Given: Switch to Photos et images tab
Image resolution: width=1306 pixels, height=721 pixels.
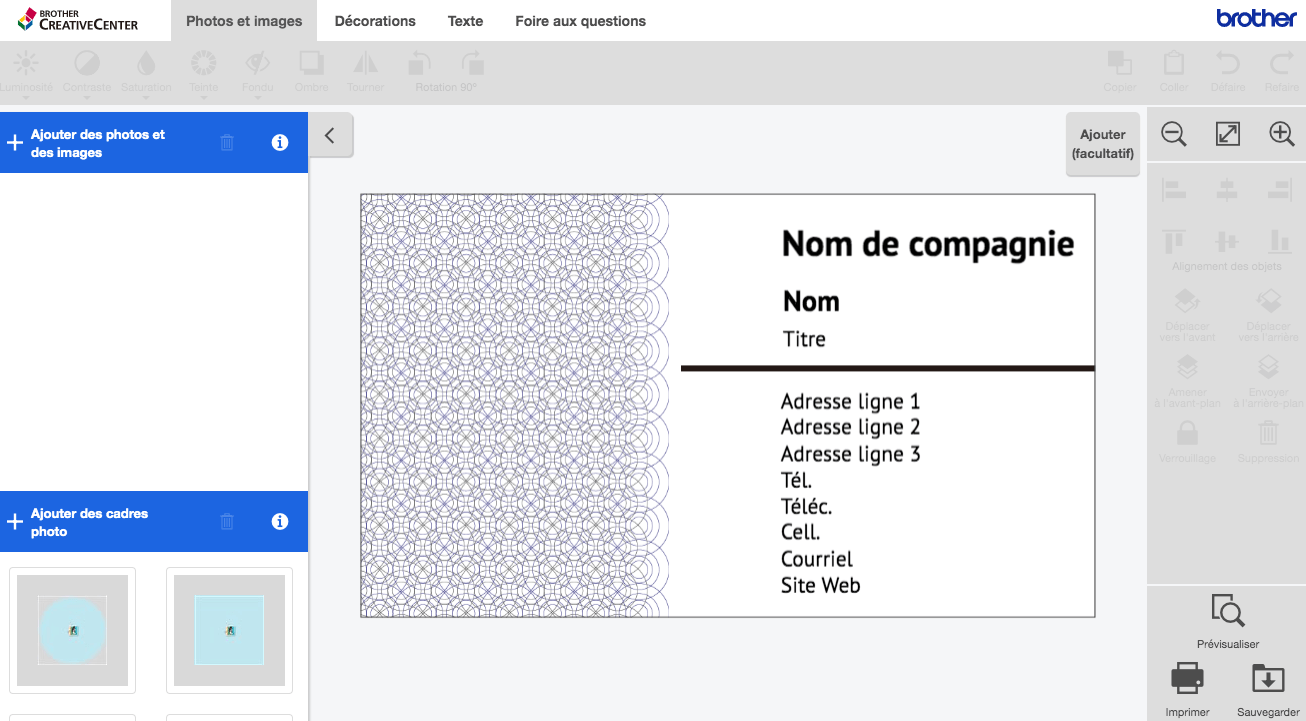Looking at the screenshot, I should 244,21.
